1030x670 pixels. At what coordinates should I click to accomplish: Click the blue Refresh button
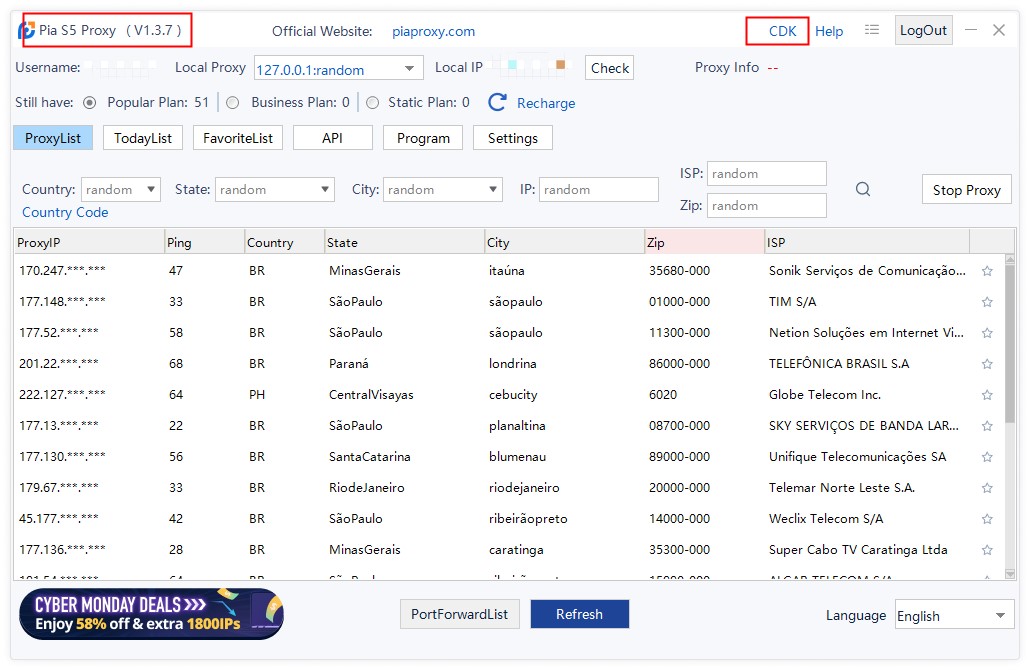click(x=579, y=614)
